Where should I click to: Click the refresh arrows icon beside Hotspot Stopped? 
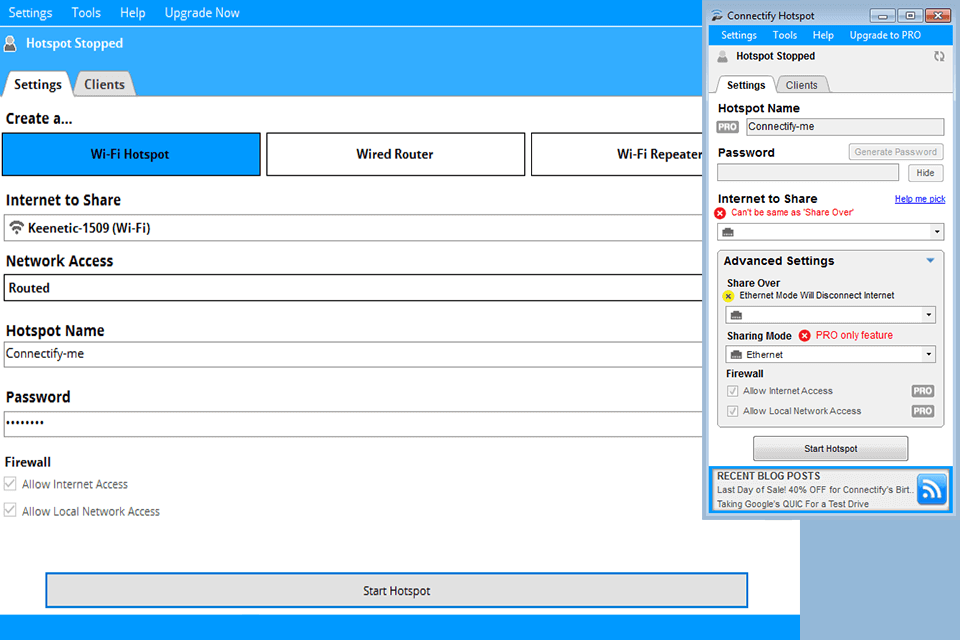[x=939, y=56]
